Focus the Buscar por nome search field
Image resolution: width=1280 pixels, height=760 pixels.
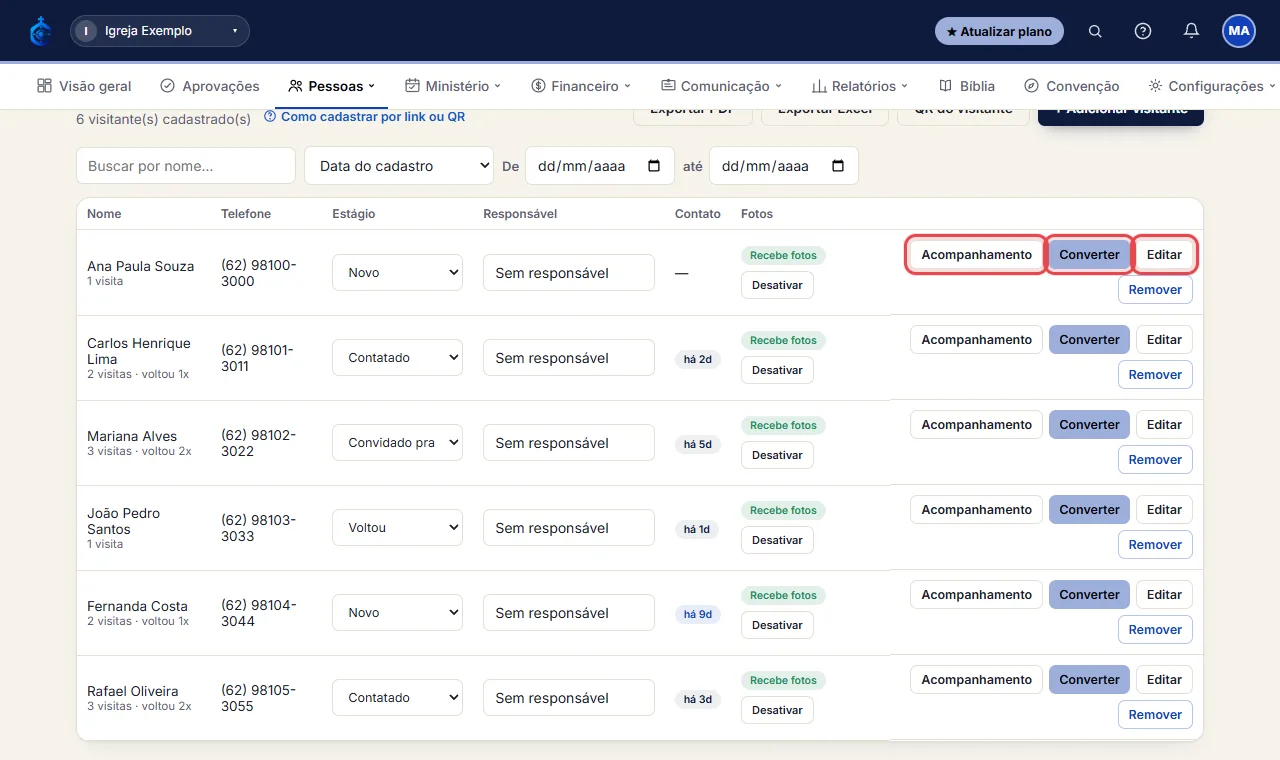pyautogui.click(x=186, y=166)
